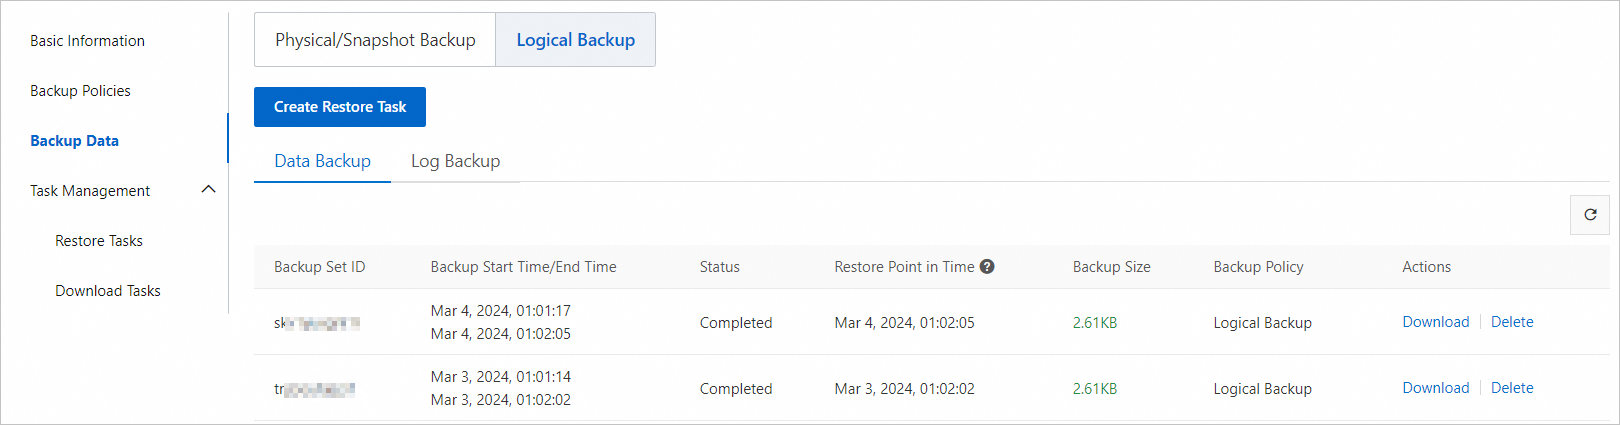Screen dimensions: 1620x425
Task: Open Basic Information in the sidebar
Action: click(x=87, y=41)
